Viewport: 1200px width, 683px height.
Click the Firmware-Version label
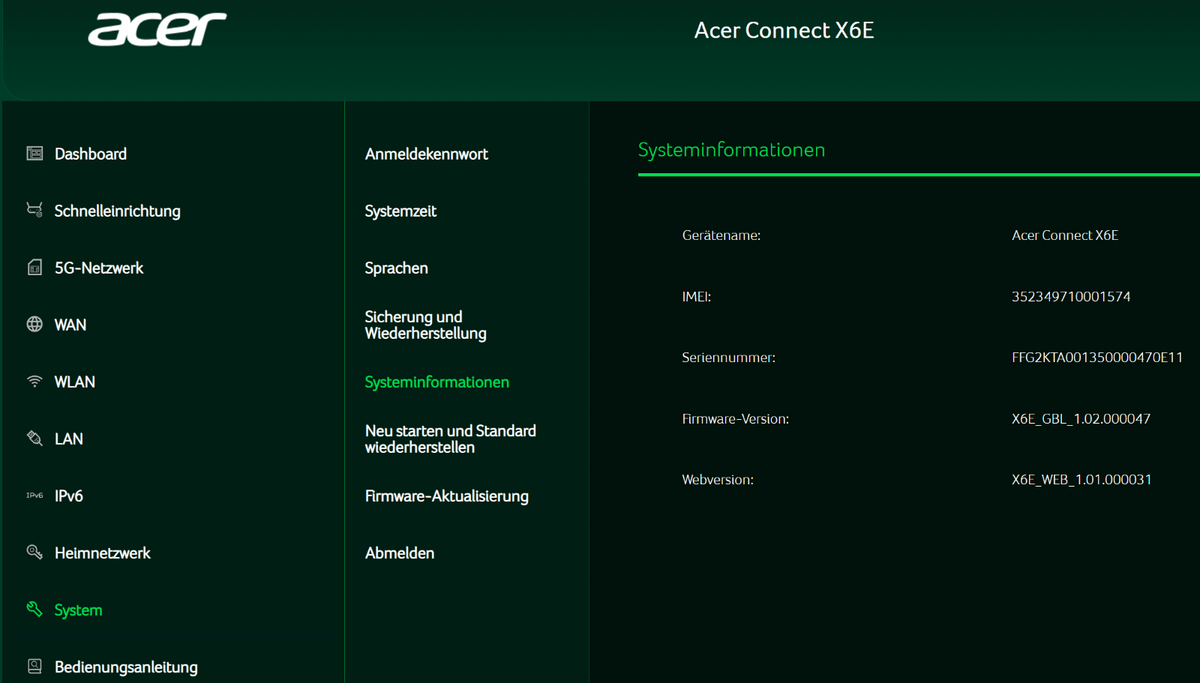(x=736, y=419)
